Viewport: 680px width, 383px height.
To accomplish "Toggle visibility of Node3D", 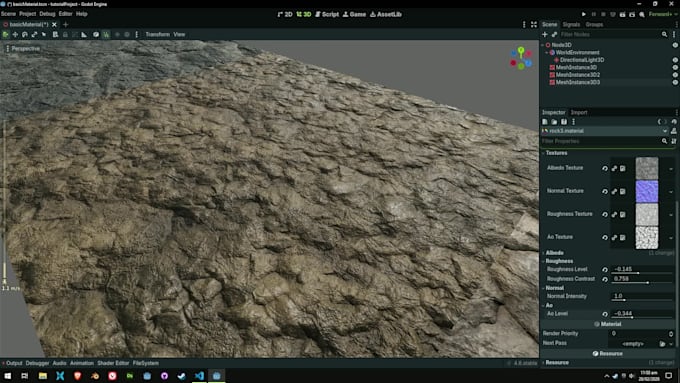I will pos(675,45).
